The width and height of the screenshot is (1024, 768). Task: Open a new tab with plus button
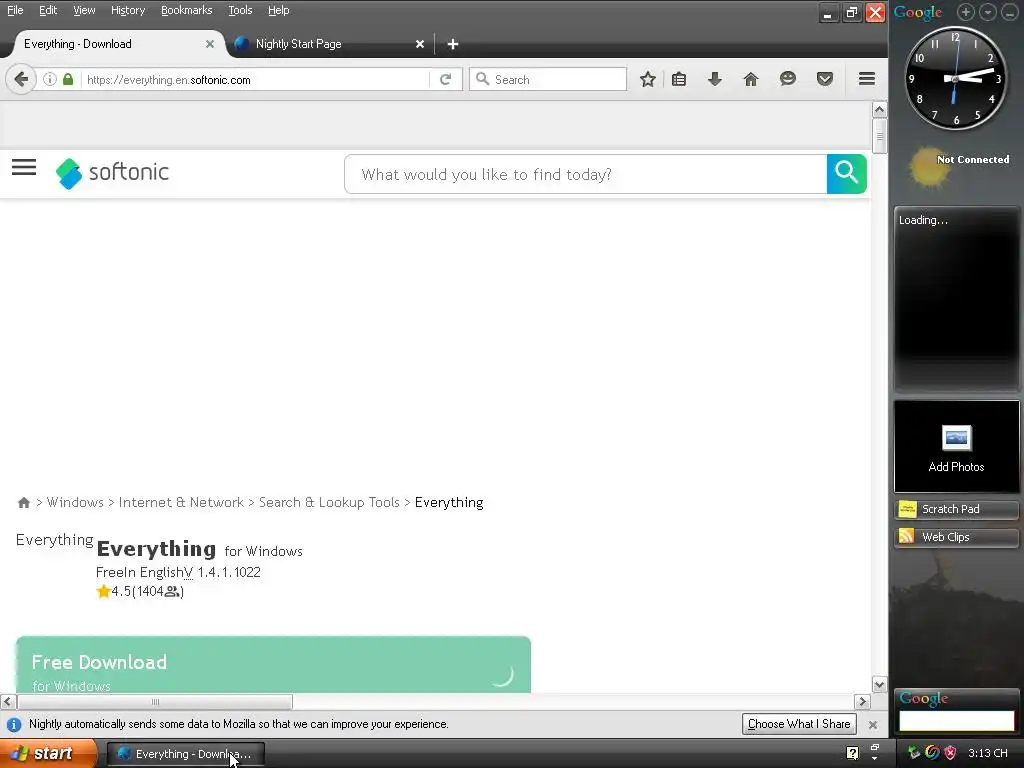coord(453,44)
